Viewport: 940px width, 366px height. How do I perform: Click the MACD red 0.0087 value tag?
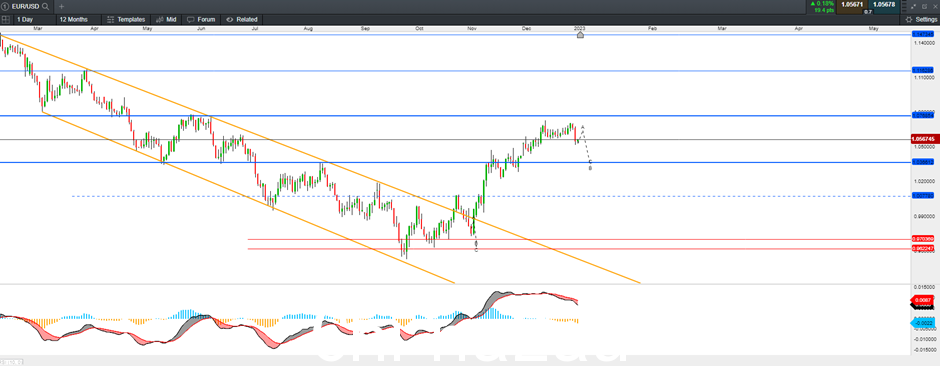click(921, 300)
